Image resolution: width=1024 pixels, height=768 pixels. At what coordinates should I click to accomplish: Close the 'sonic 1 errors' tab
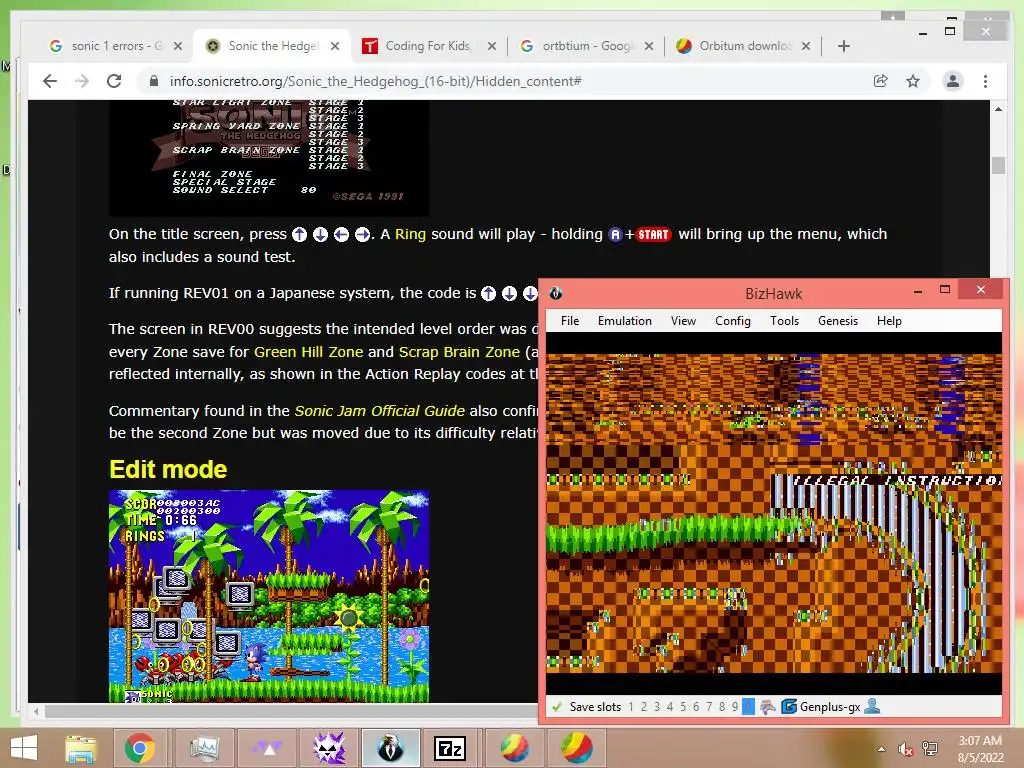point(178,46)
